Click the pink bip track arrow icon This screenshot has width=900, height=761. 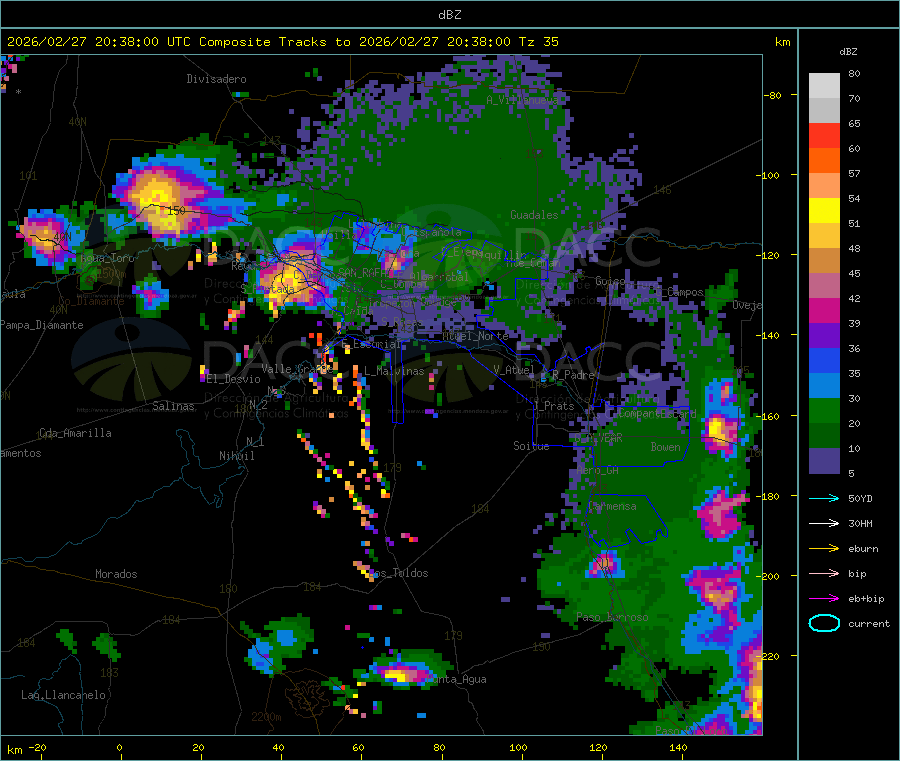(x=824, y=573)
